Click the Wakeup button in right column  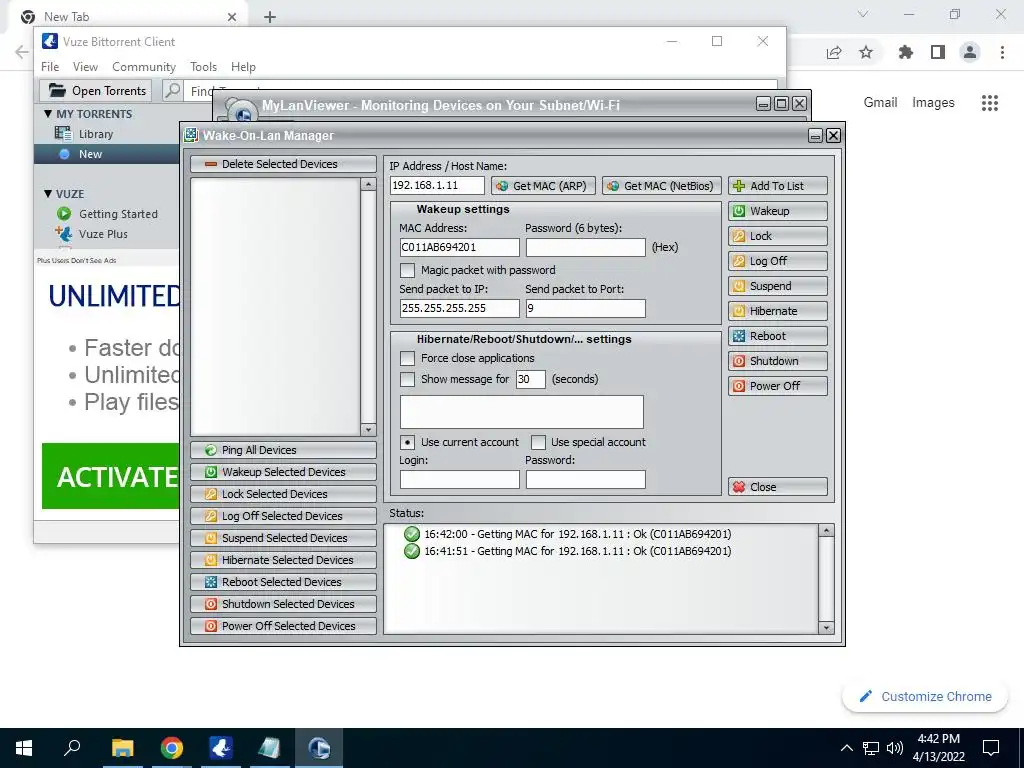pyautogui.click(x=778, y=211)
